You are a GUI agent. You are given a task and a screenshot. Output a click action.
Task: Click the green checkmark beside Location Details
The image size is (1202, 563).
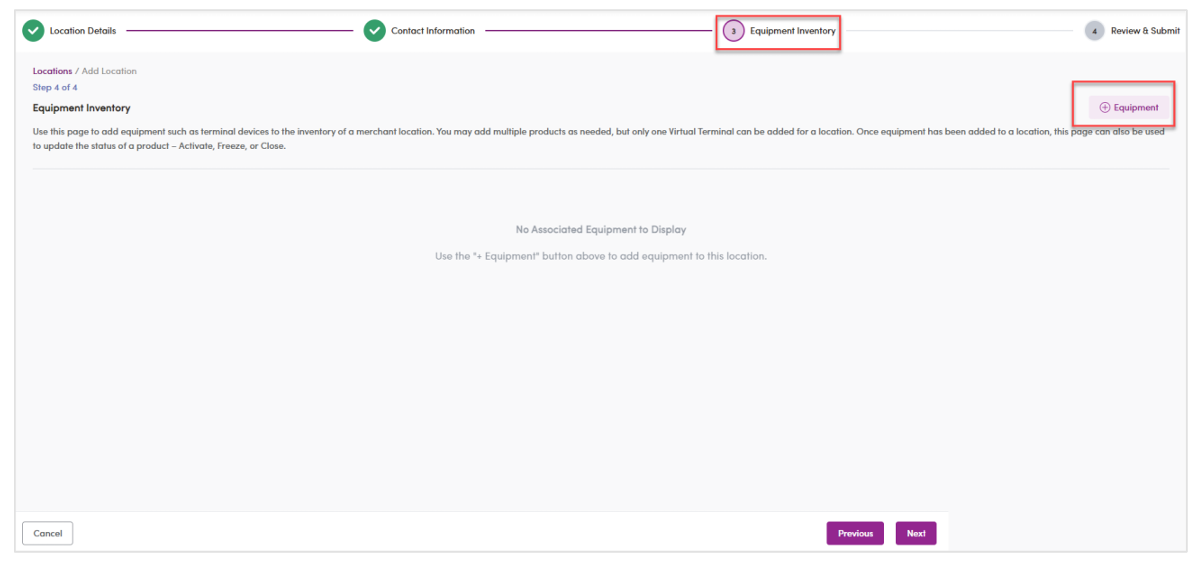[34, 31]
